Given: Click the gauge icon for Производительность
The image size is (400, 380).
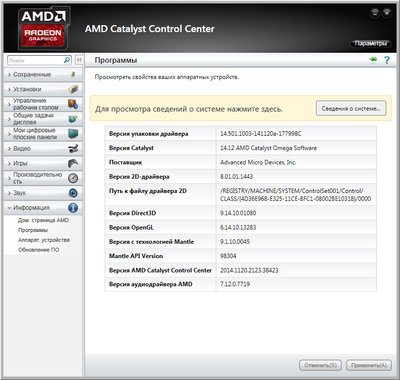Looking at the screenshot, I should (x=73, y=178).
